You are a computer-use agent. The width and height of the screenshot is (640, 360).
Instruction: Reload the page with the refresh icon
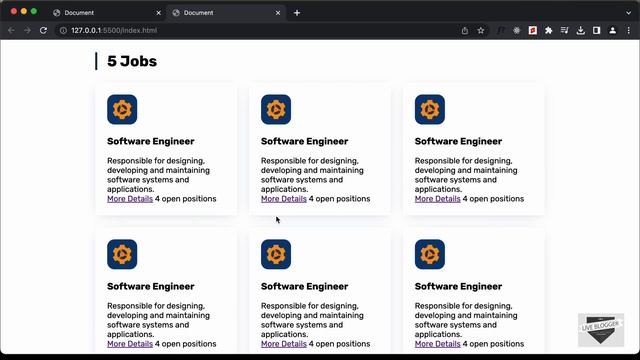43,31
